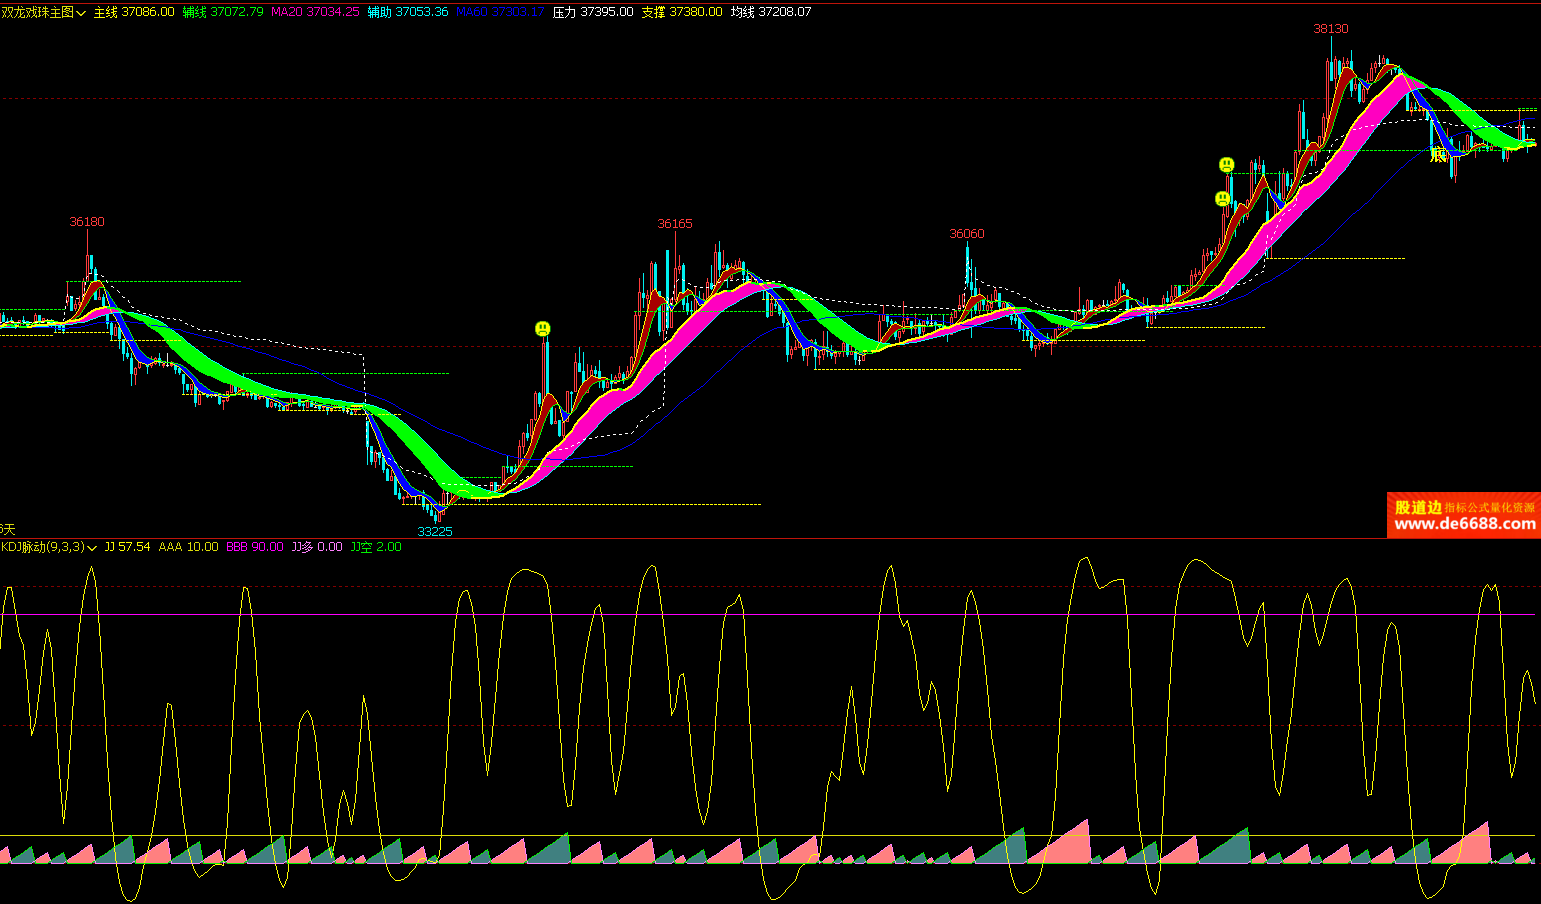The width and height of the screenshot is (1541, 904).
Task: Select the 38130 high price label
Action: tap(1330, 29)
